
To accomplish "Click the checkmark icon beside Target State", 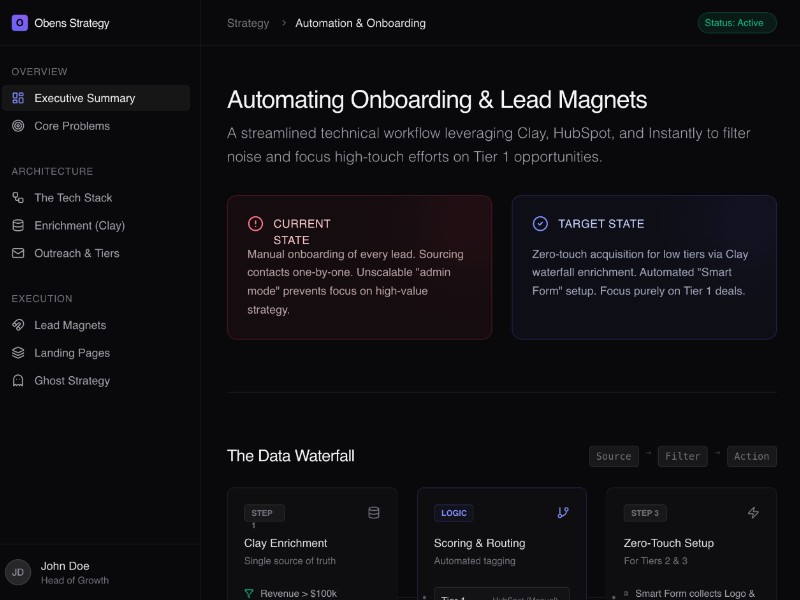I will [x=540, y=223].
